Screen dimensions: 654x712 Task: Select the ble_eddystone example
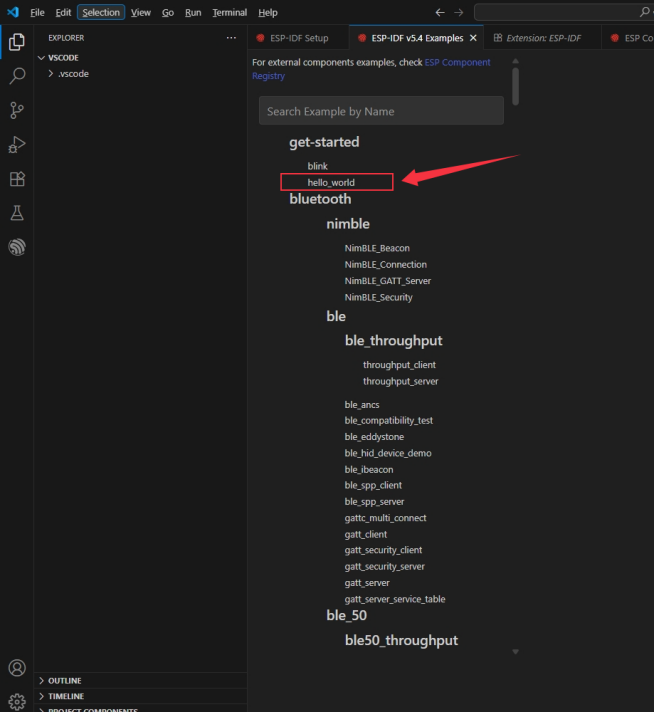(x=374, y=437)
